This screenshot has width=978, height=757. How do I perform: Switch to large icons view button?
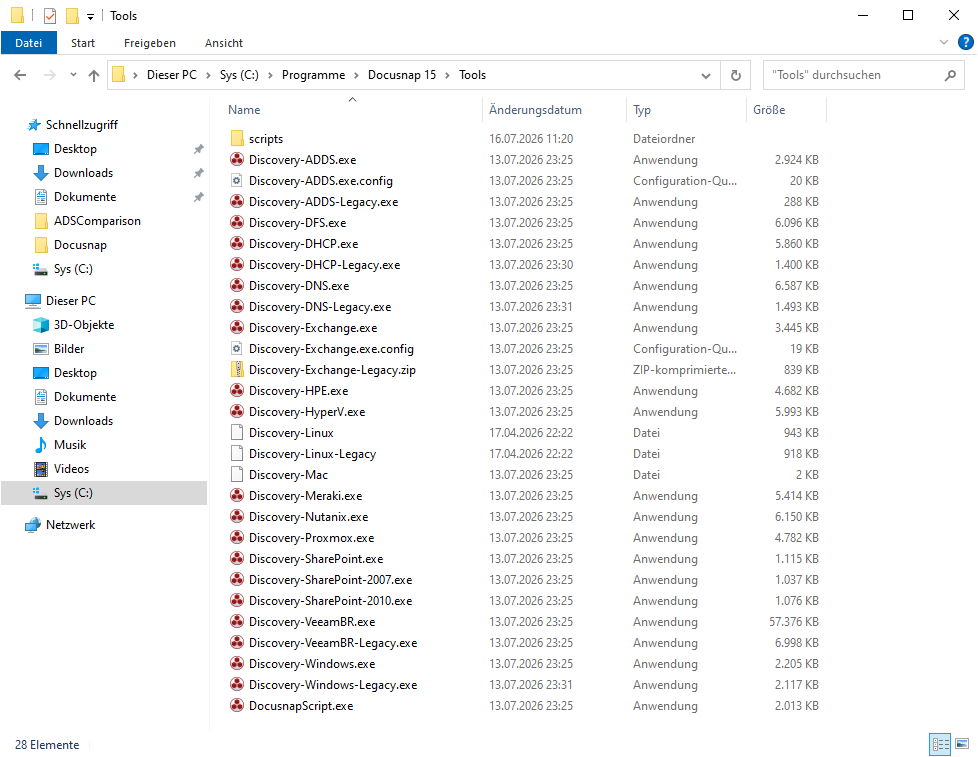(962, 743)
